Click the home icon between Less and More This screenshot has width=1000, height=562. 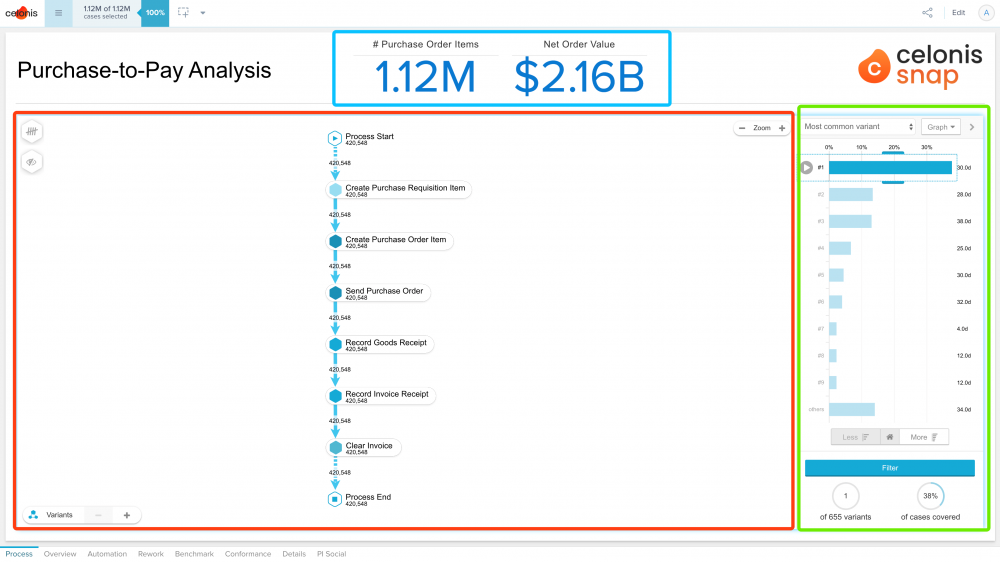pyautogui.click(x=889, y=437)
